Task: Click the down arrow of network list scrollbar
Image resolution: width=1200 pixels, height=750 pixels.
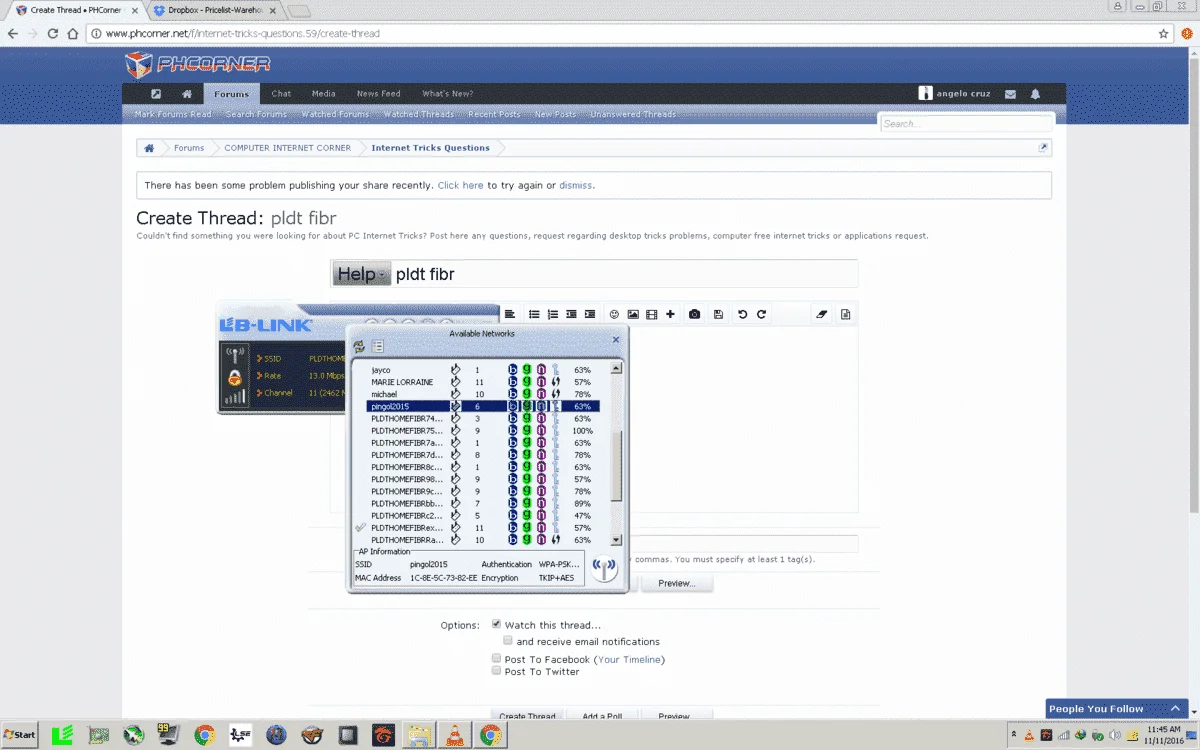Action: [x=617, y=540]
